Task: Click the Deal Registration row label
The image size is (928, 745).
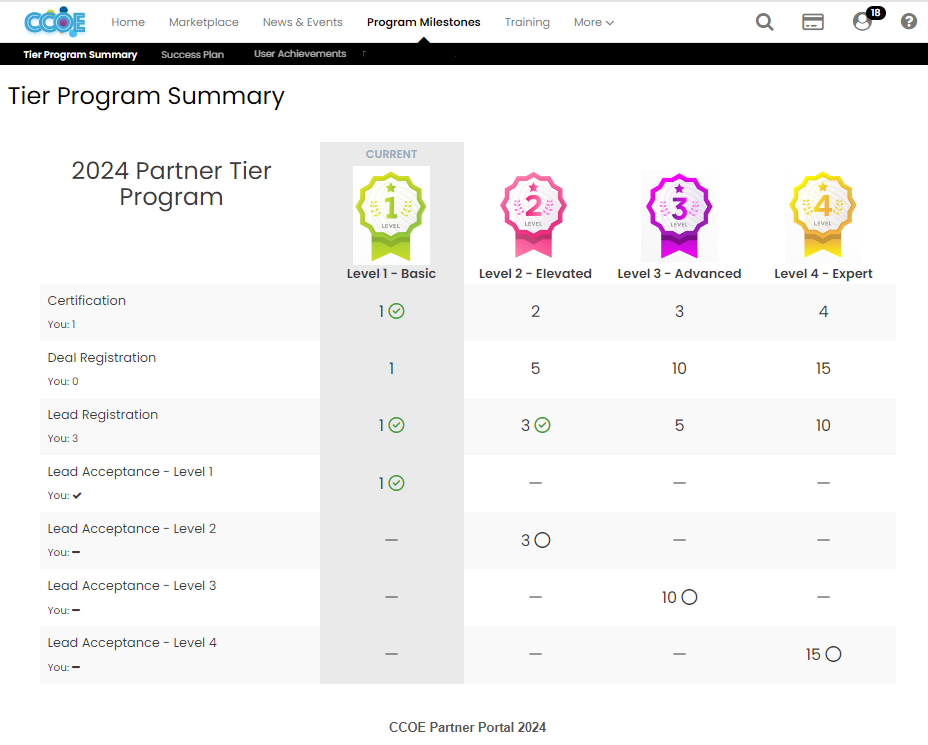Action: [102, 358]
